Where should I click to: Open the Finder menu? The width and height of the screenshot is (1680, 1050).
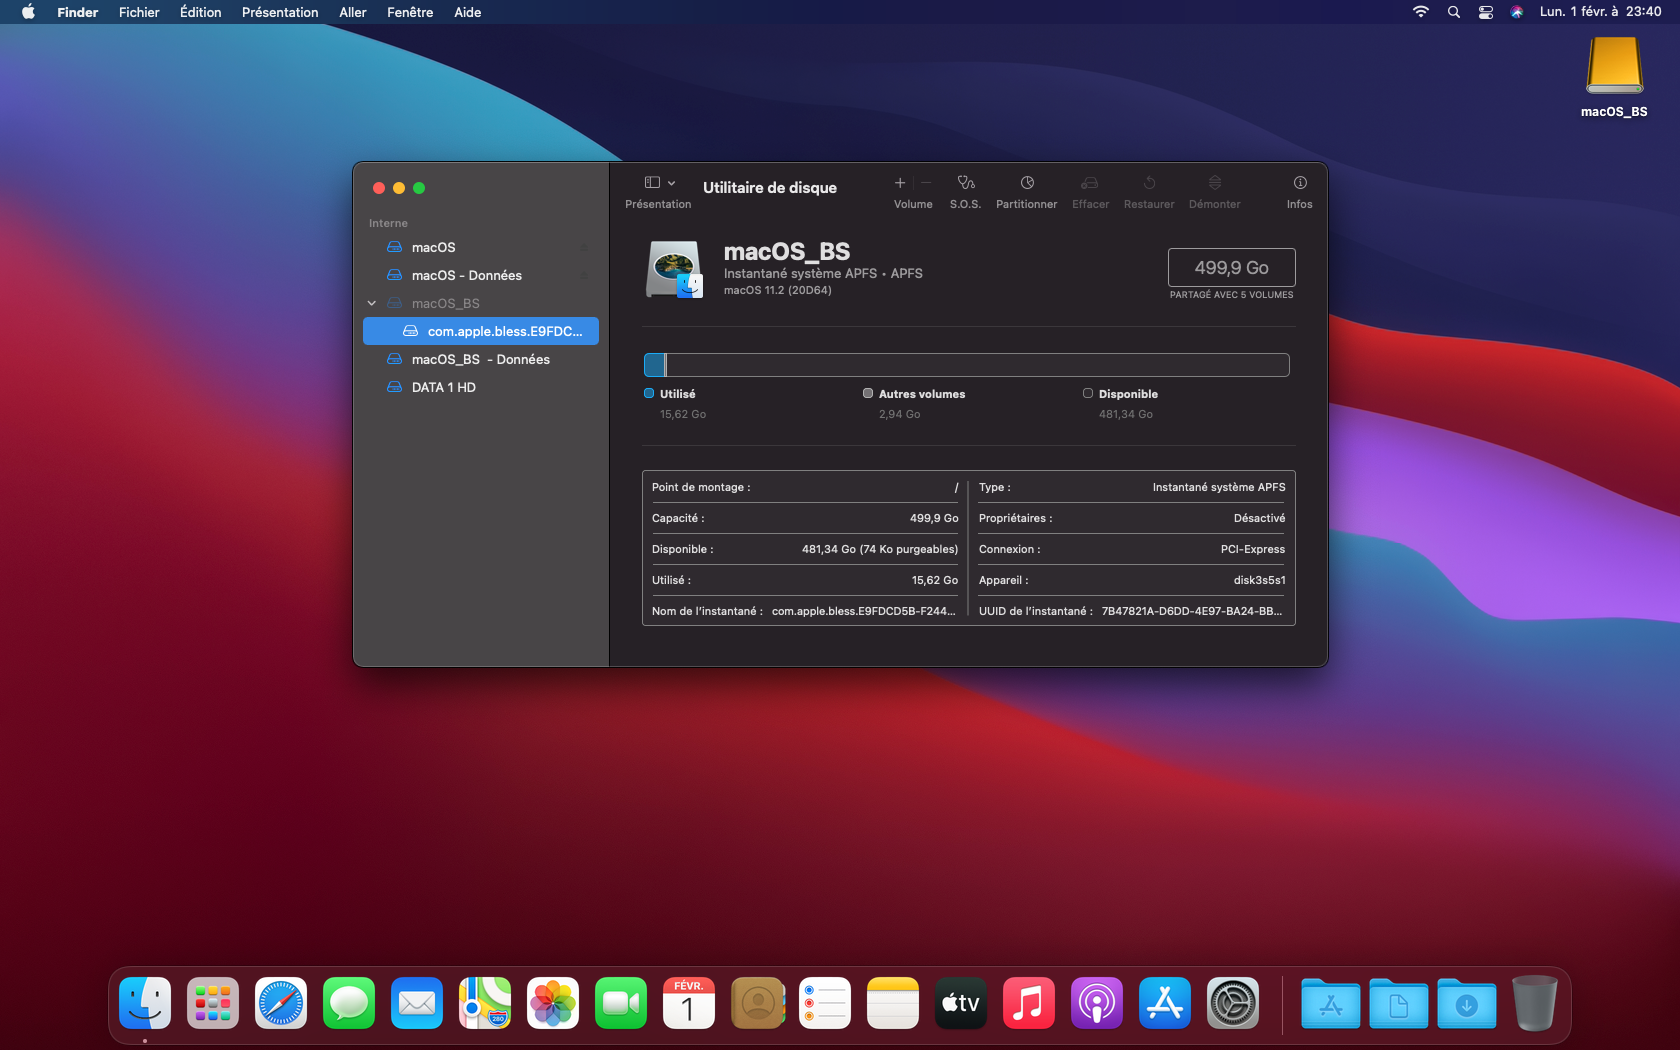click(x=78, y=12)
